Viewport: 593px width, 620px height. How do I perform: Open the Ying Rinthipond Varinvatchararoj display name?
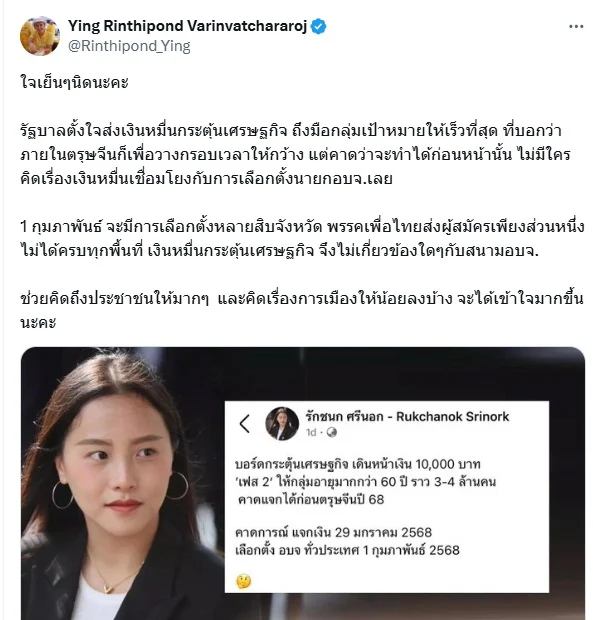point(187,26)
